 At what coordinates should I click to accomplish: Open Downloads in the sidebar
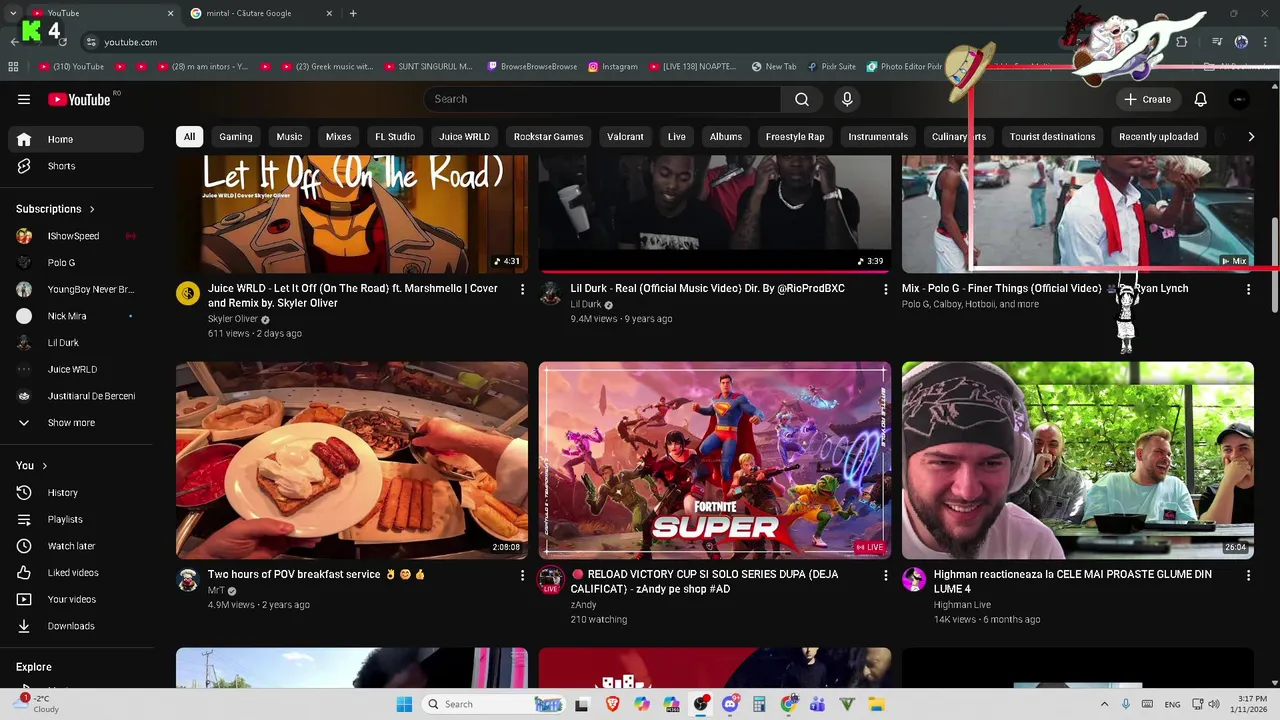[76, 626]
